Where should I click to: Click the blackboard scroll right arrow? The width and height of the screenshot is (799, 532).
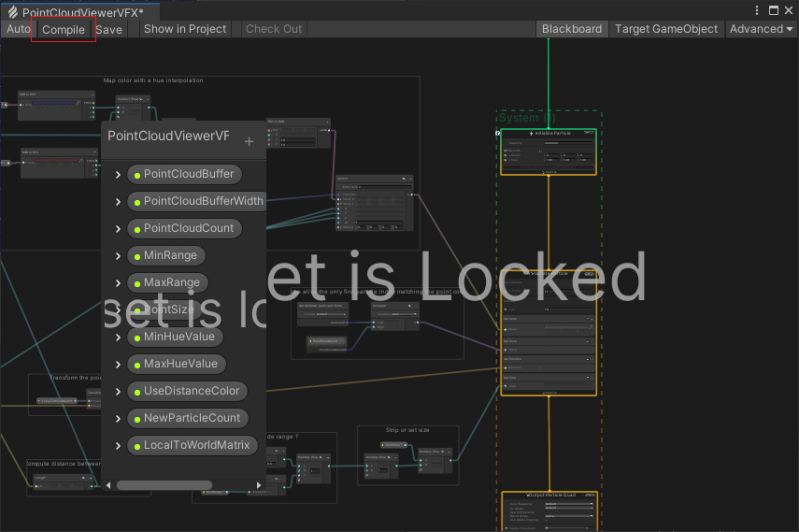pyautogui.click(x=259, y=485)
